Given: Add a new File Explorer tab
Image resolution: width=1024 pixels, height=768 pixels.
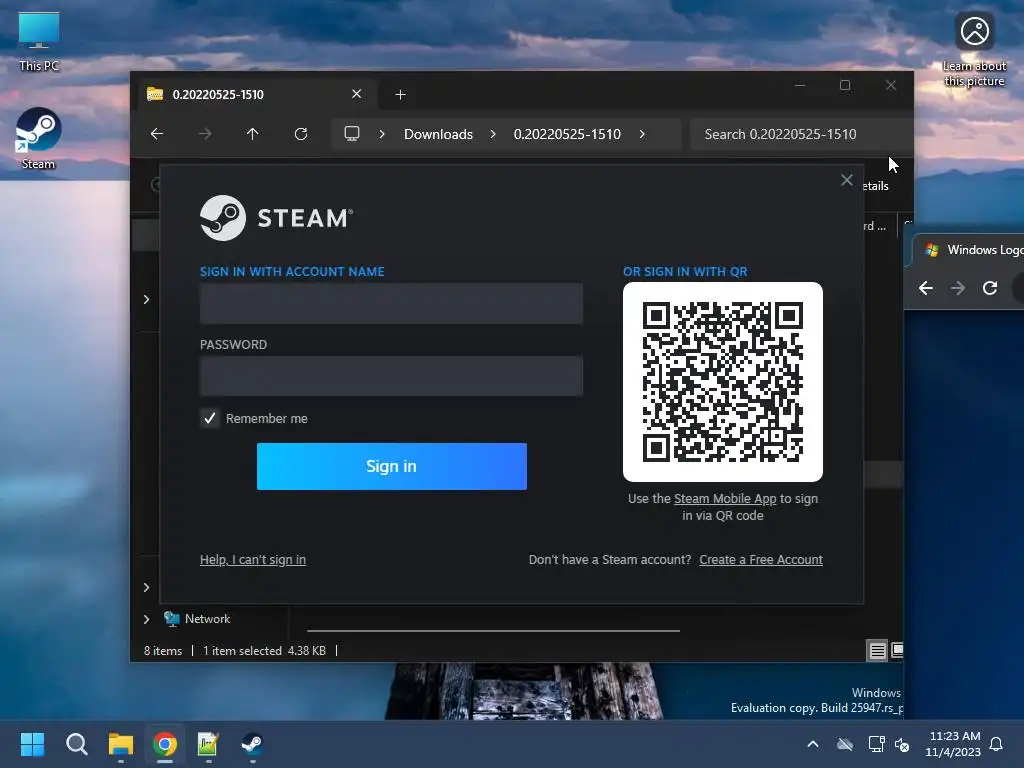Looking at the screenshot, I should [400, 95].
